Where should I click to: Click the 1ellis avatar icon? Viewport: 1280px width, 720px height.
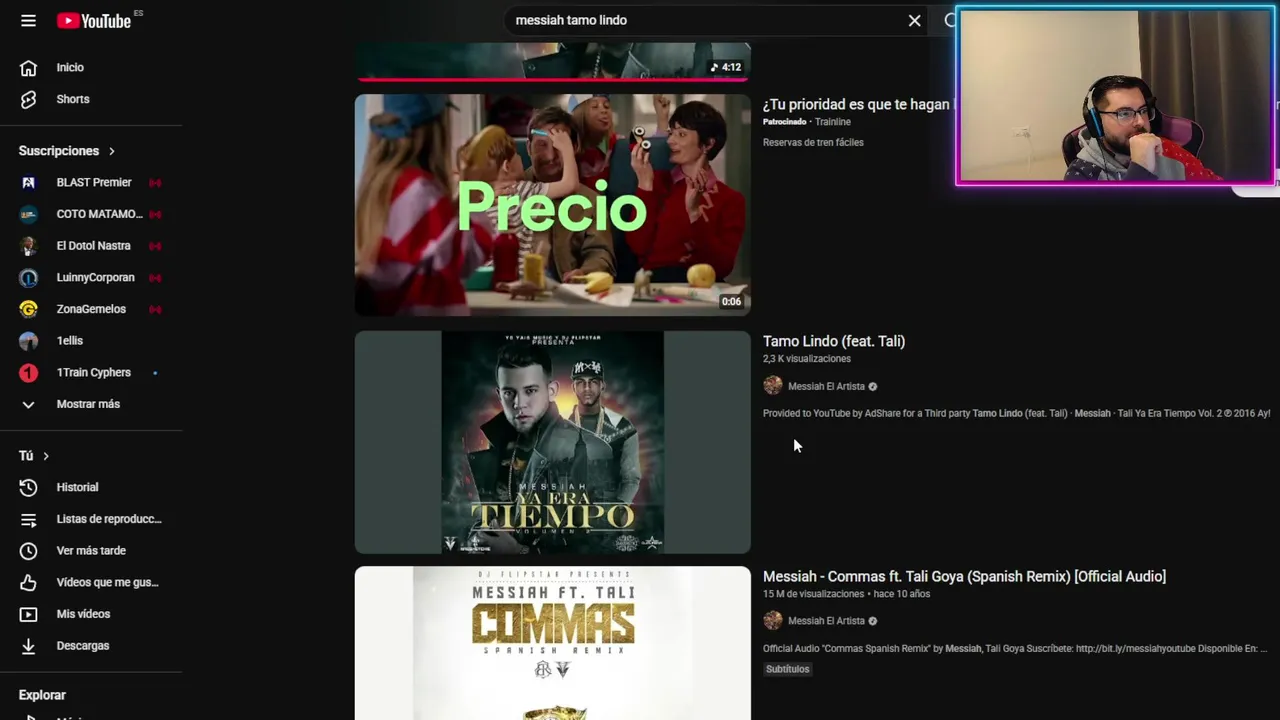pos(28,340)
